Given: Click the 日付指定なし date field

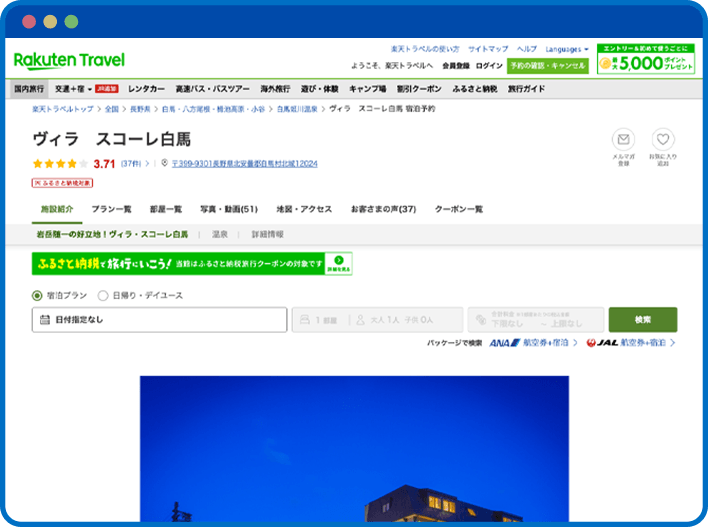Looking at the screenshot, I should tap(159, 320).
